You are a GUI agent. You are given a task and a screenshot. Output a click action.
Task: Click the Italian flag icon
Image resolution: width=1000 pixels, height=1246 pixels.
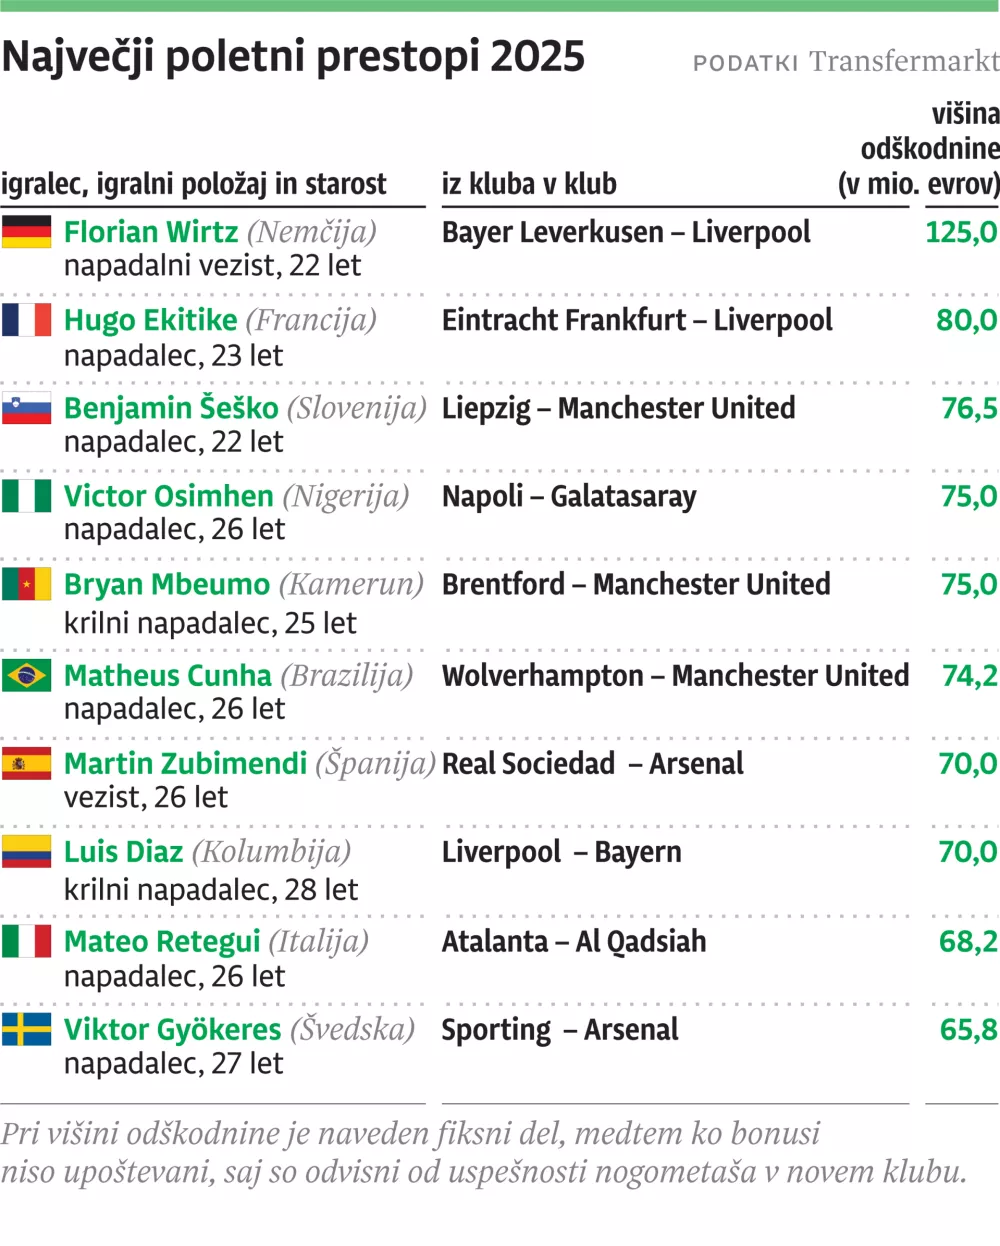pyautogui.click(x=26, y=941)
